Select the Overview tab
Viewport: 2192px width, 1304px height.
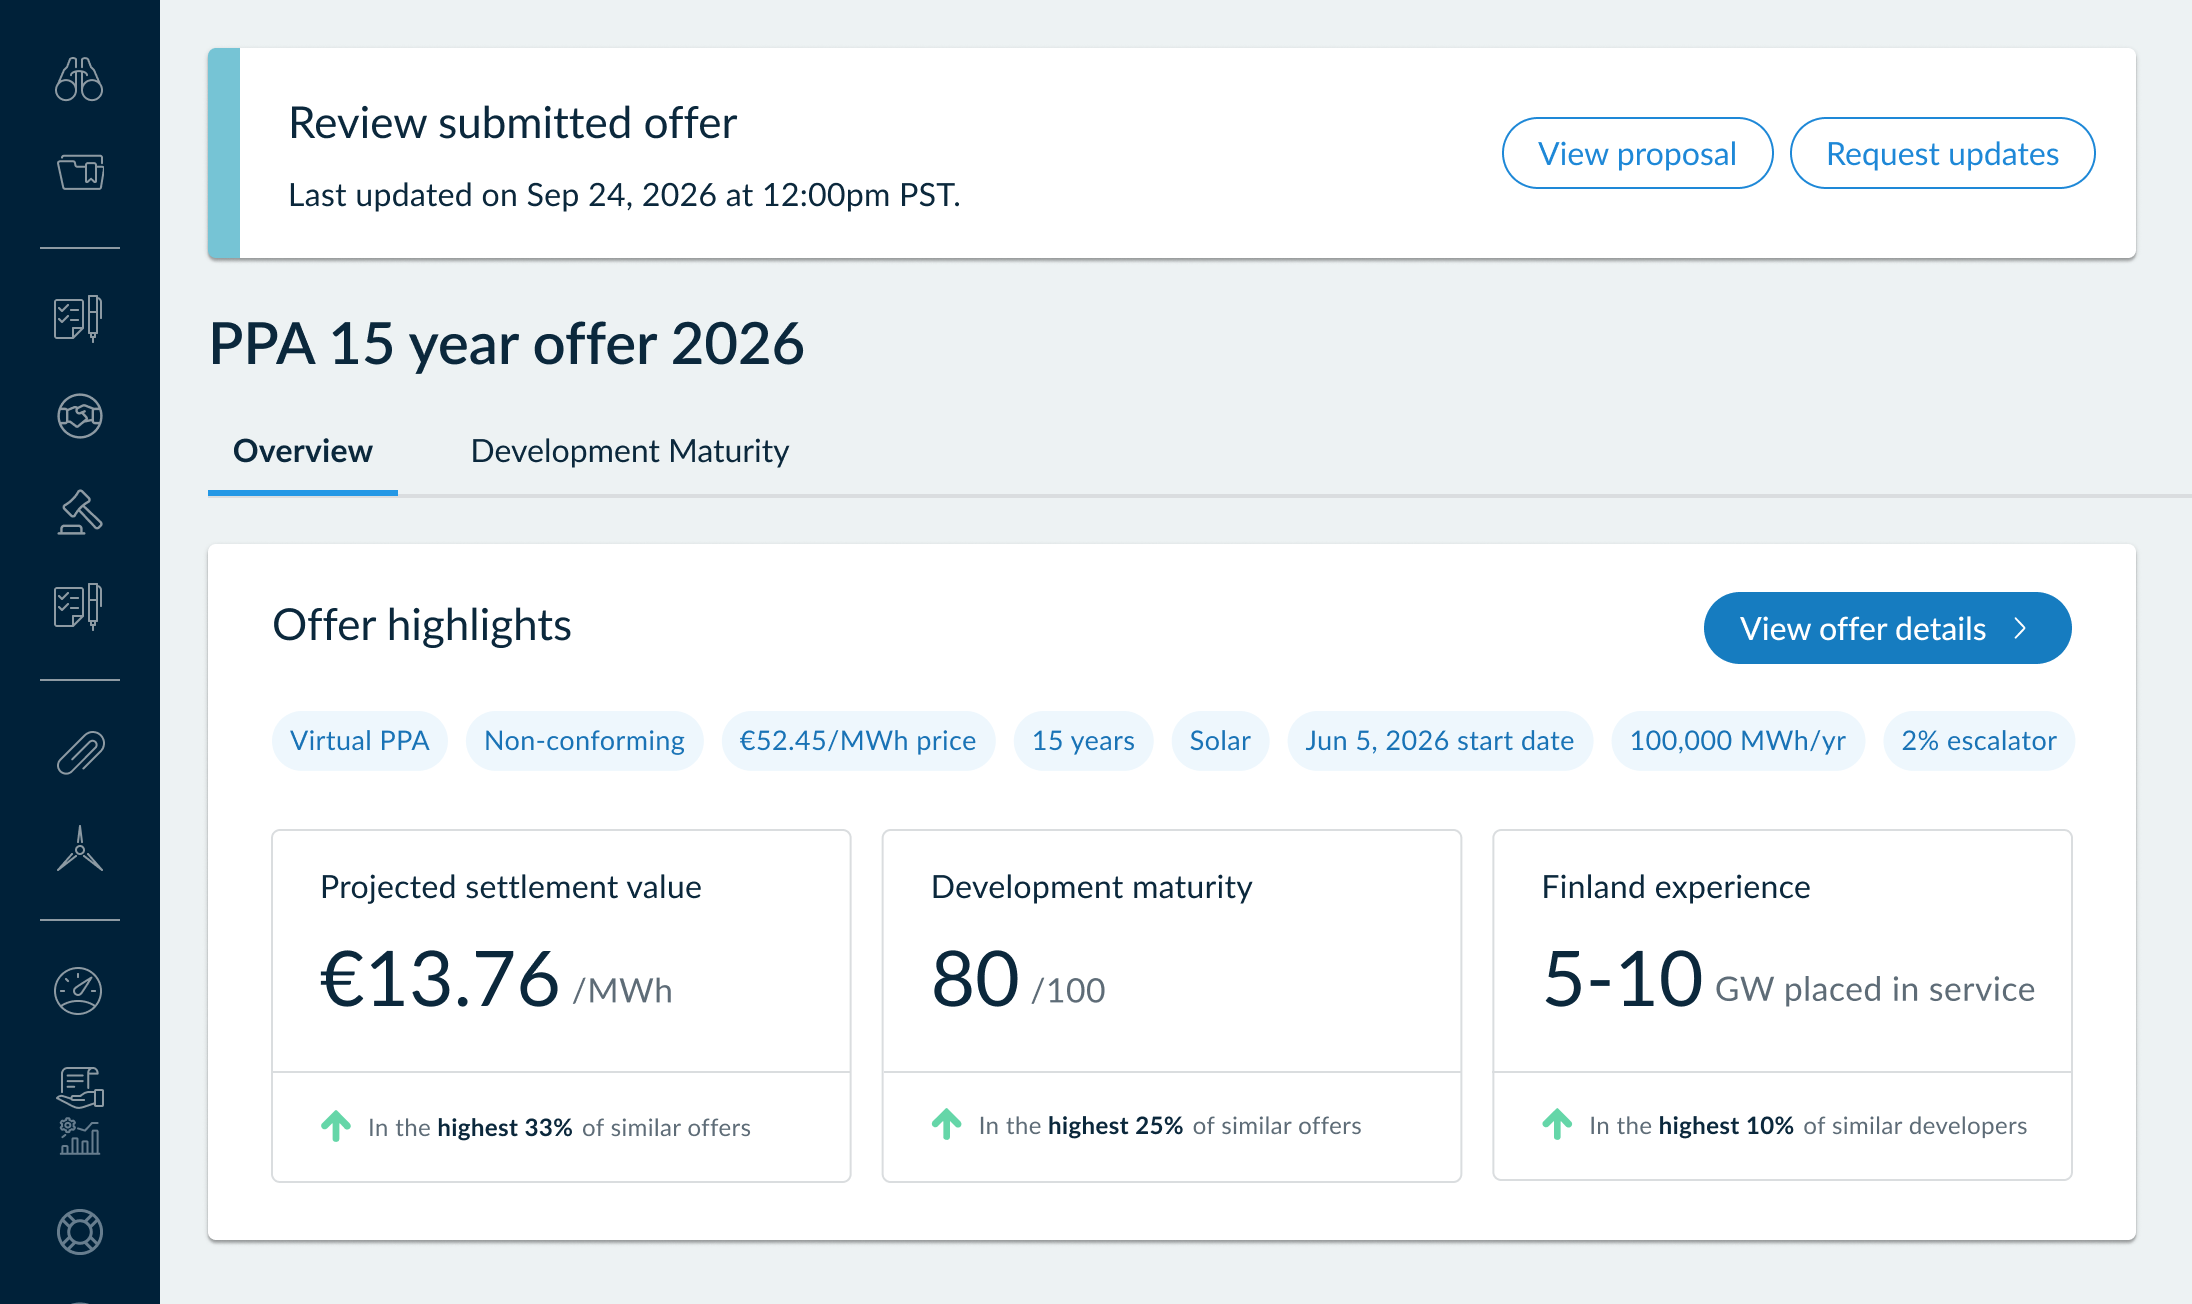tap(303, 451)
